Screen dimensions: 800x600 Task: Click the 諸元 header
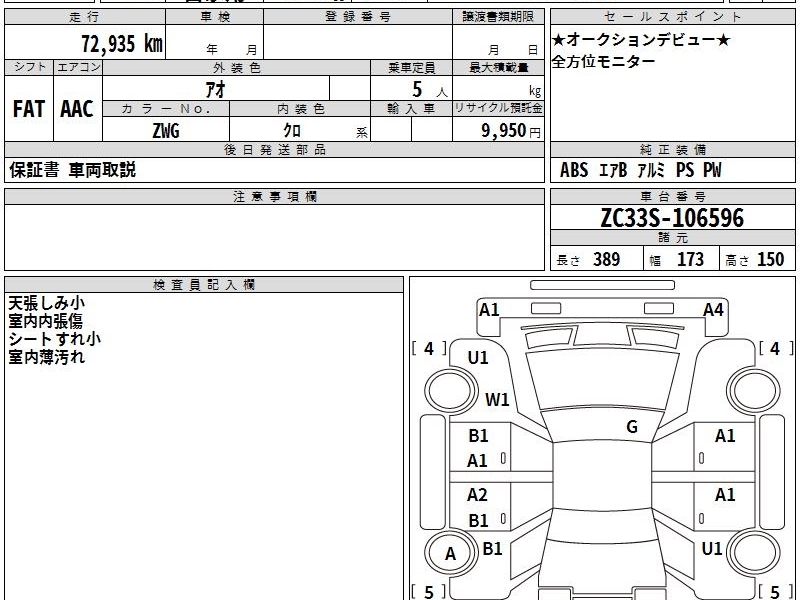672,238
